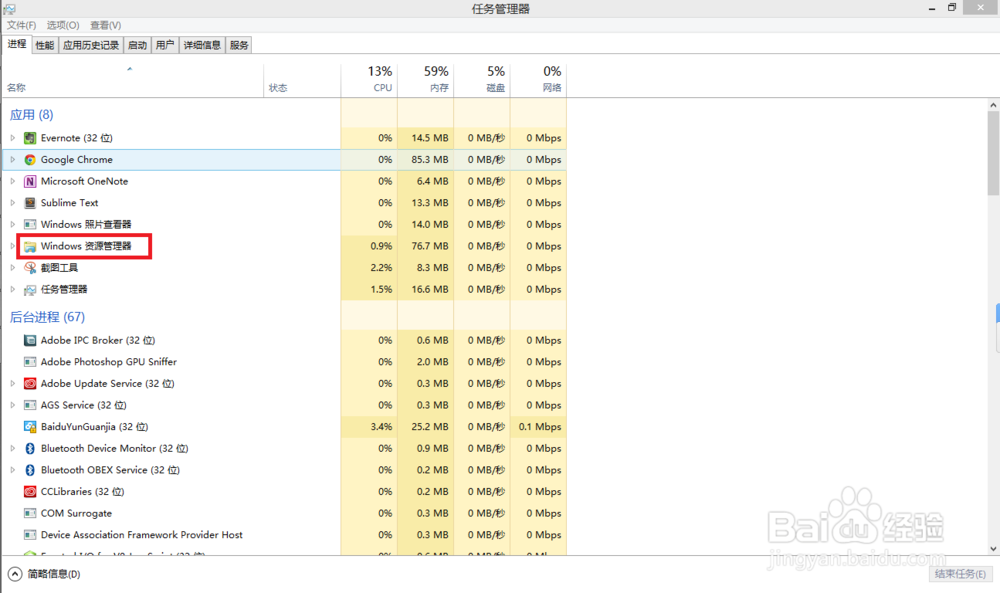The image size is (1000, 593).
Task: Click the Adobe Update Service icon
Action: tap(30, 384)
